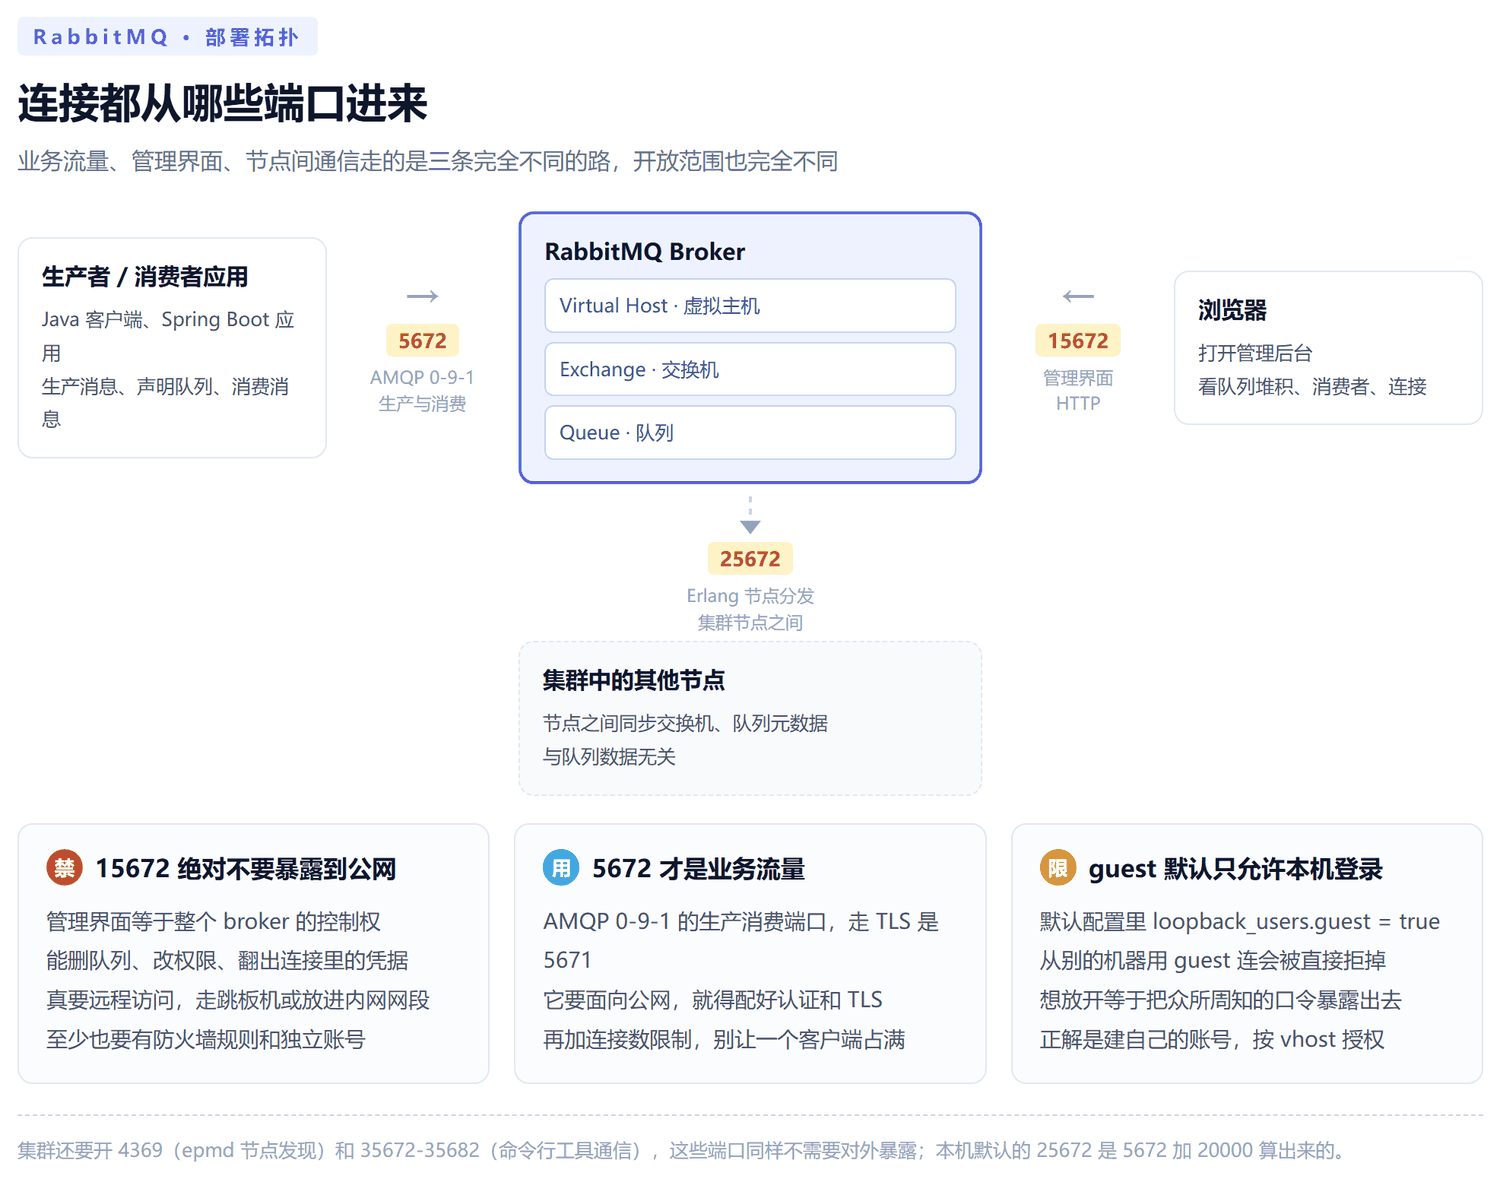Click the line 正解是建自己的账号，按 vhost 授权
1500x1179 pixels.
(1212, 1040)
